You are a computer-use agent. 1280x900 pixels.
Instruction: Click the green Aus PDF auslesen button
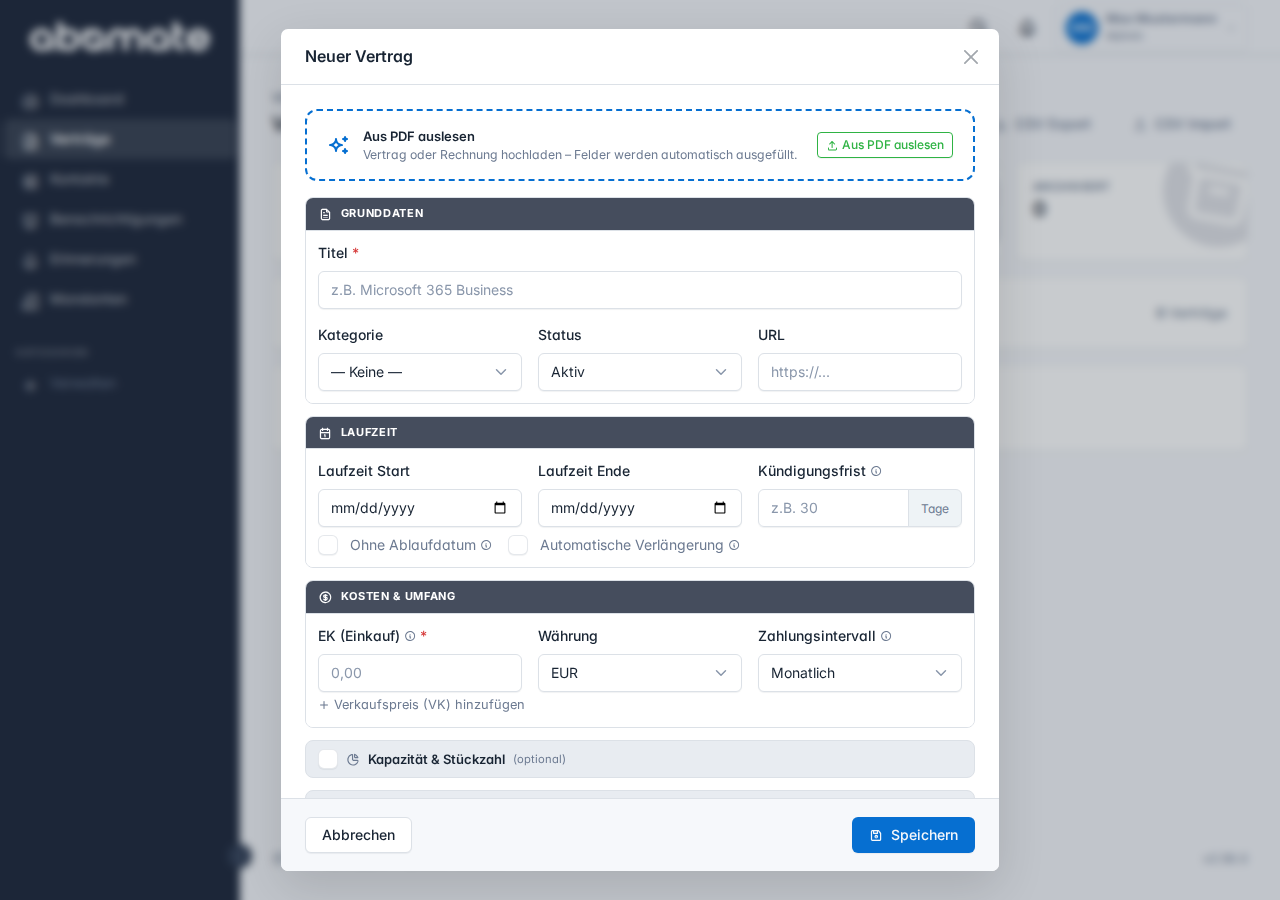point(885,145)
